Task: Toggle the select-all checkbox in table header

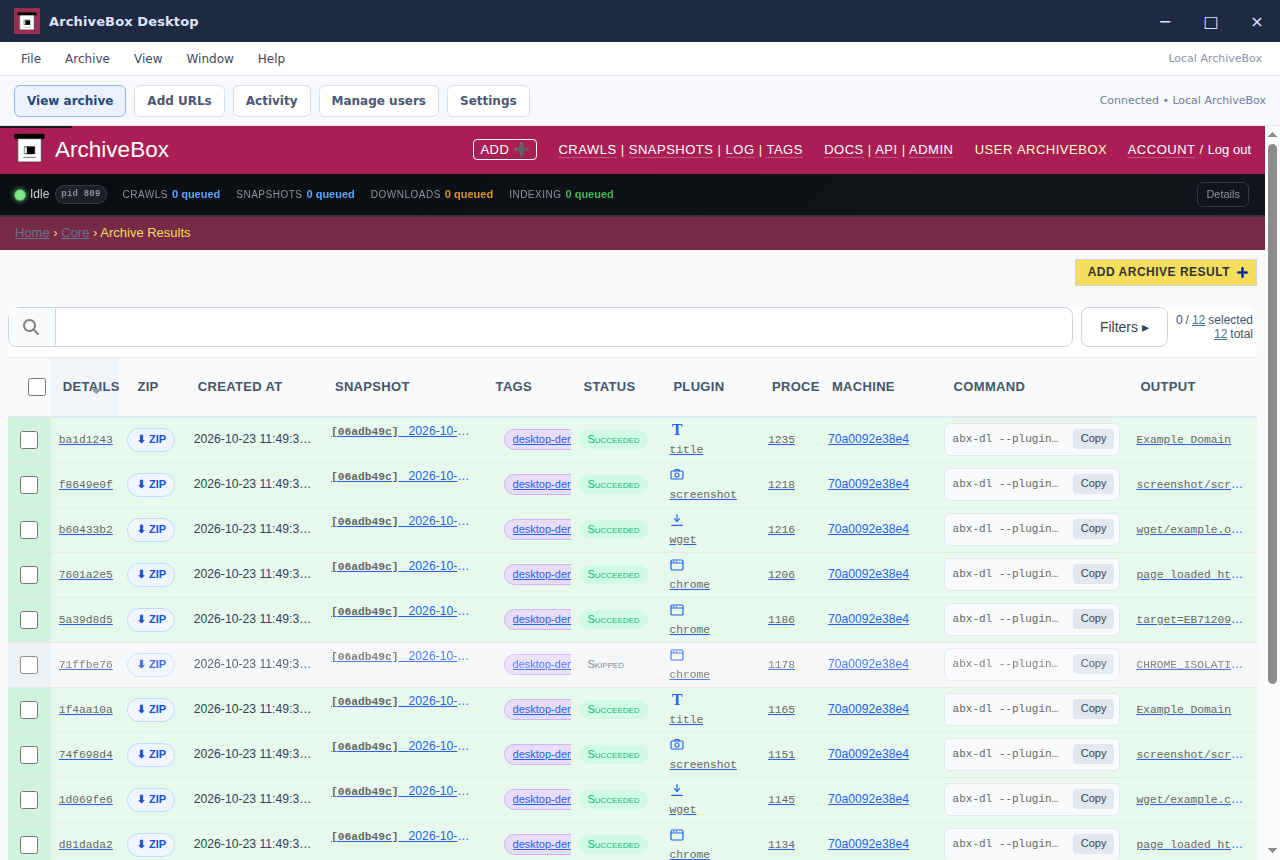Action: (37, 387)
